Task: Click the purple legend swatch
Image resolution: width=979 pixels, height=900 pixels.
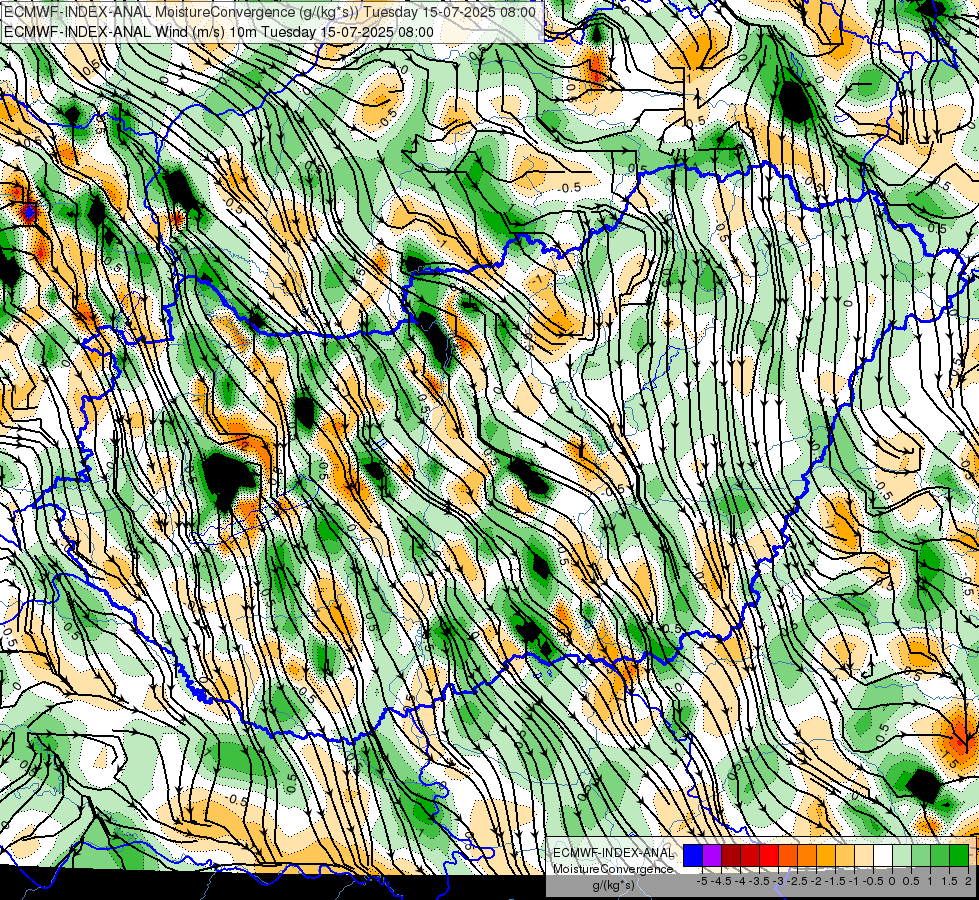Action: coord(712,856)
